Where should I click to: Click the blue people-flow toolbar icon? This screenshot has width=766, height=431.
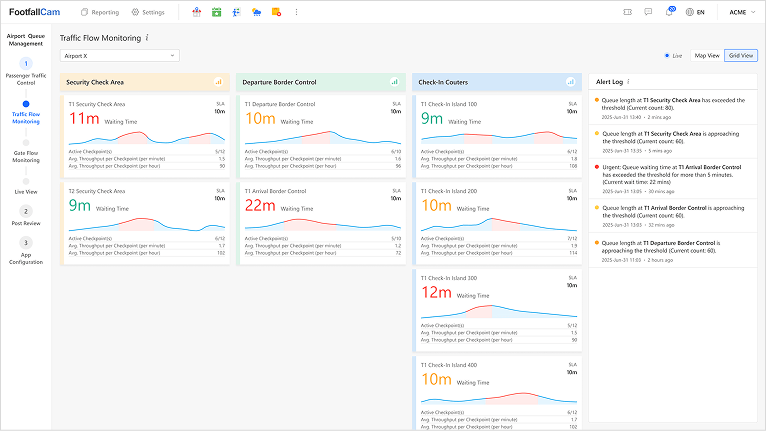[236, 12]
